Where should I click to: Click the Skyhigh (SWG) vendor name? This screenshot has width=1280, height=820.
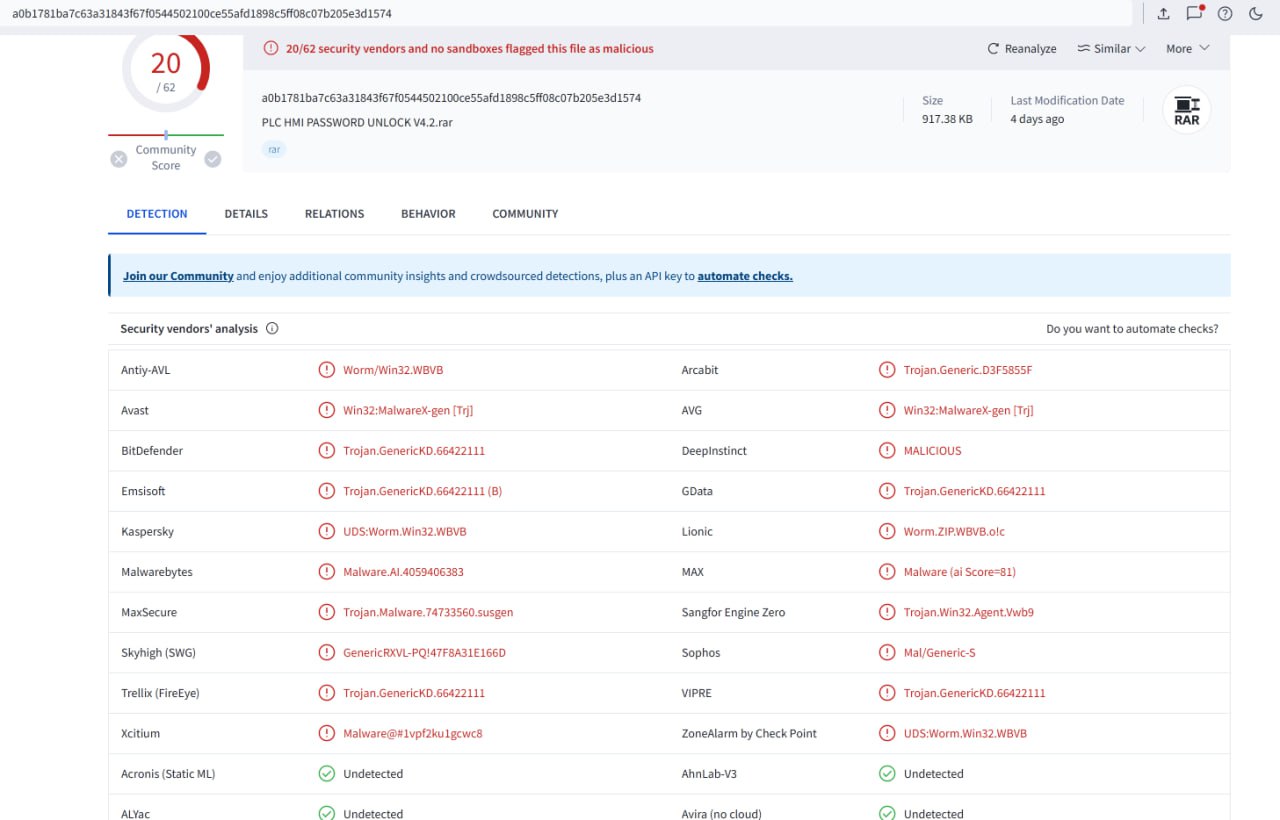(158, 652)
